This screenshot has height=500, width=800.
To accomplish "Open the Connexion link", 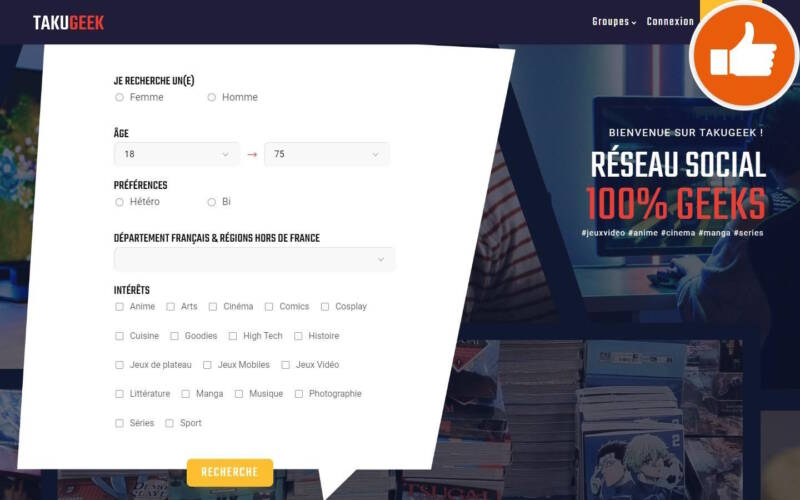I will pos(670,21).
